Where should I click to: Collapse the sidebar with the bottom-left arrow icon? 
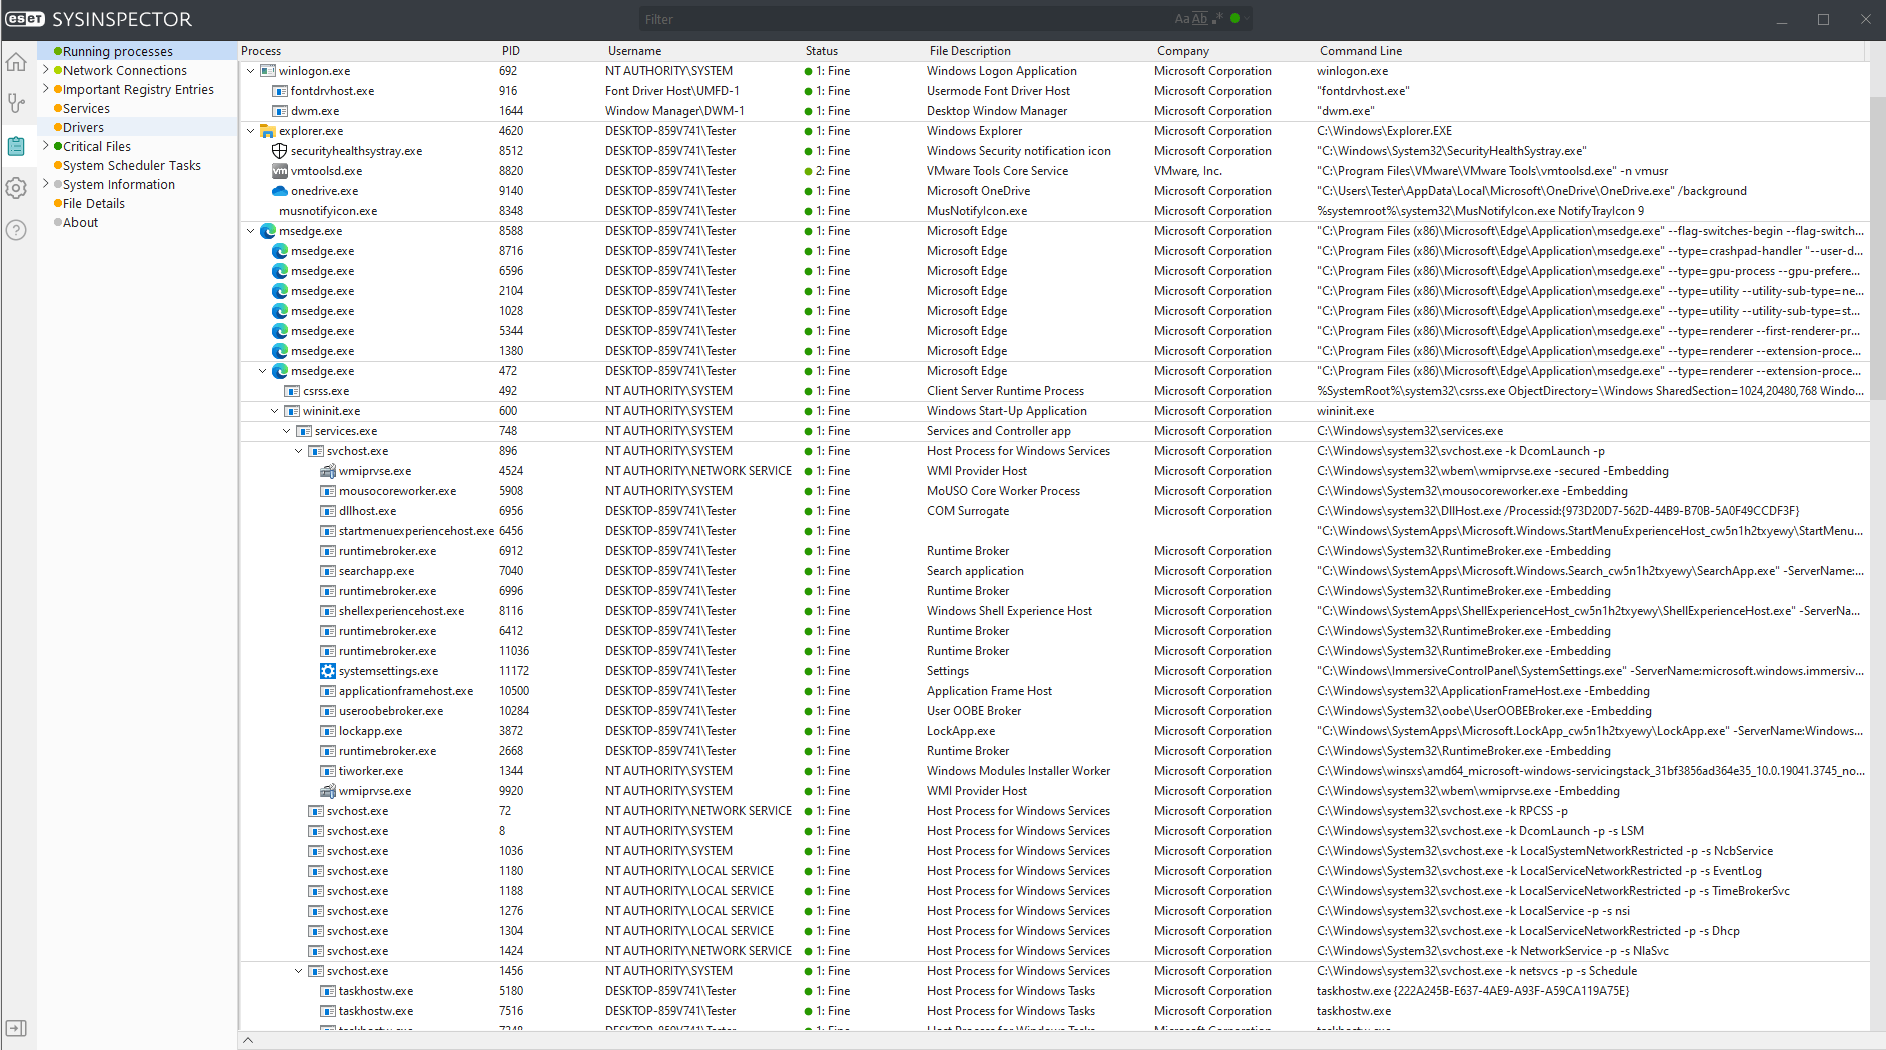(x=16, y=1028)
